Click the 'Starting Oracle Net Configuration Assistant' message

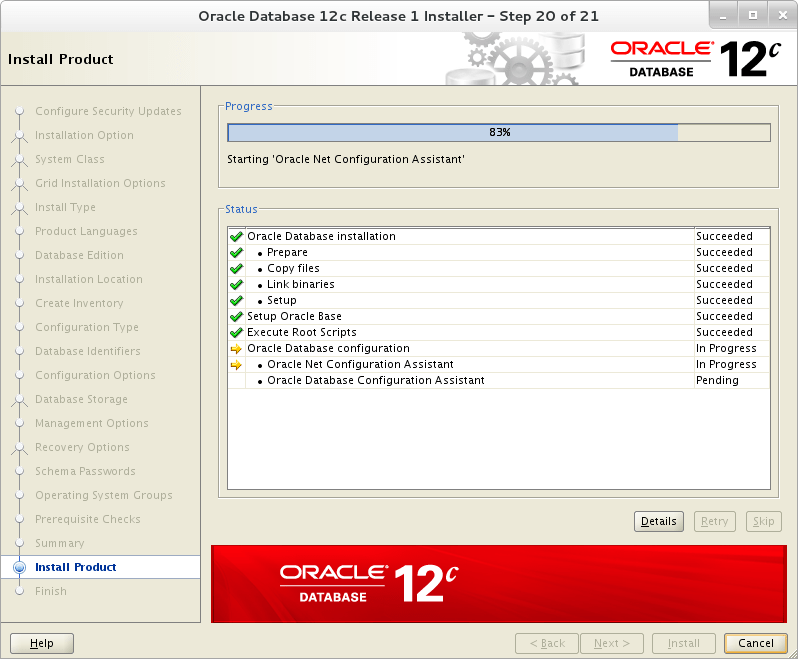tap(346, 159)
